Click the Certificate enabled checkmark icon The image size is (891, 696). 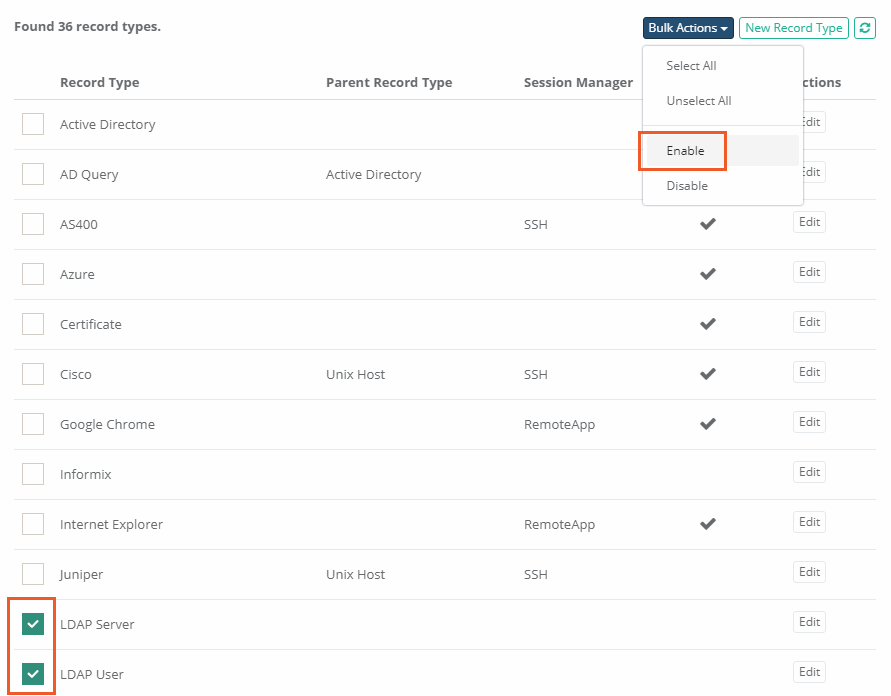(708, 324)
